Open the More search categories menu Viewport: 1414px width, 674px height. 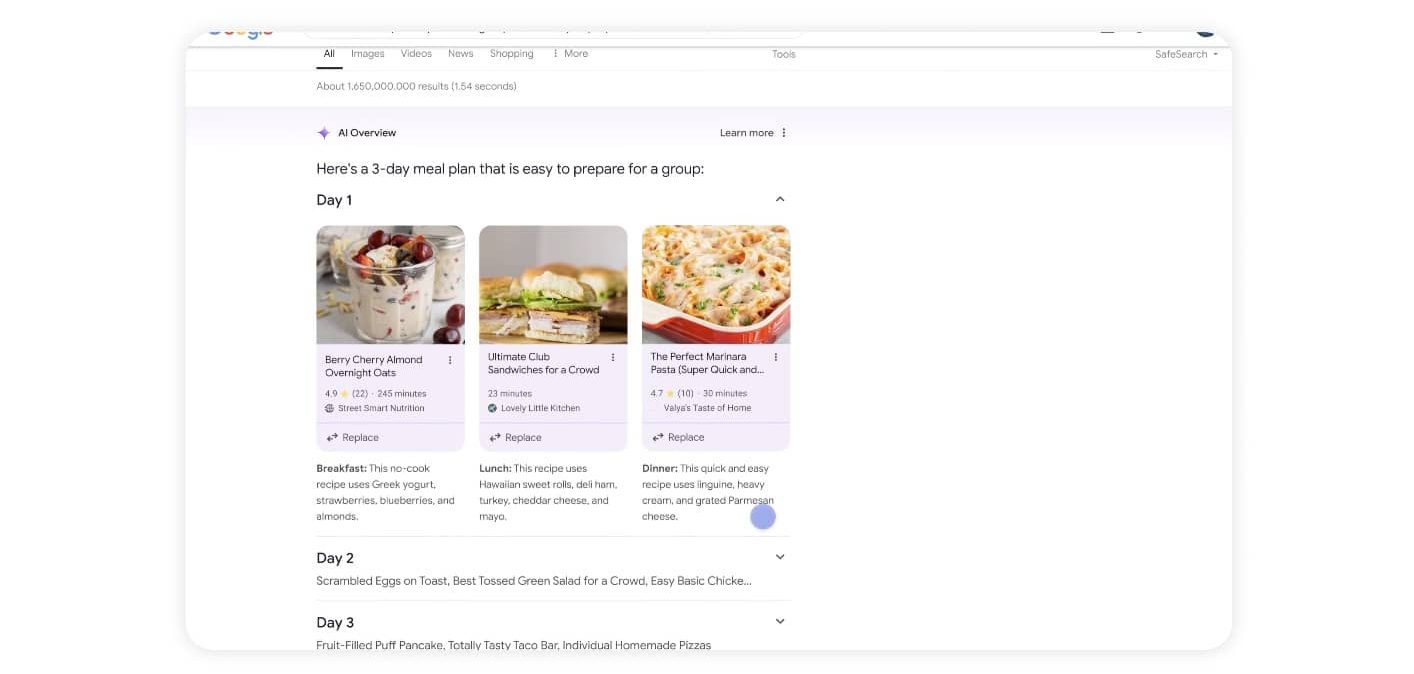coord(570,54)
